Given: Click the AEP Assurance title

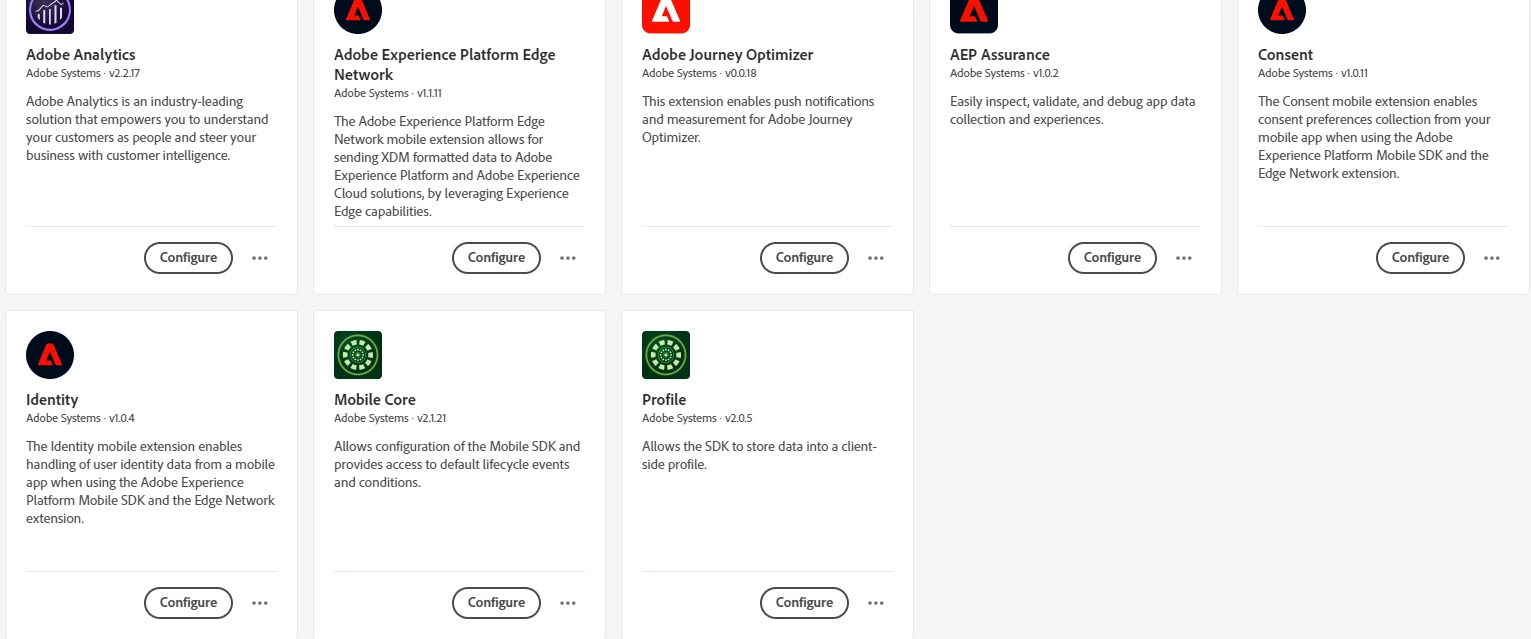Looking at the screenshot, I should [1000, 55].
